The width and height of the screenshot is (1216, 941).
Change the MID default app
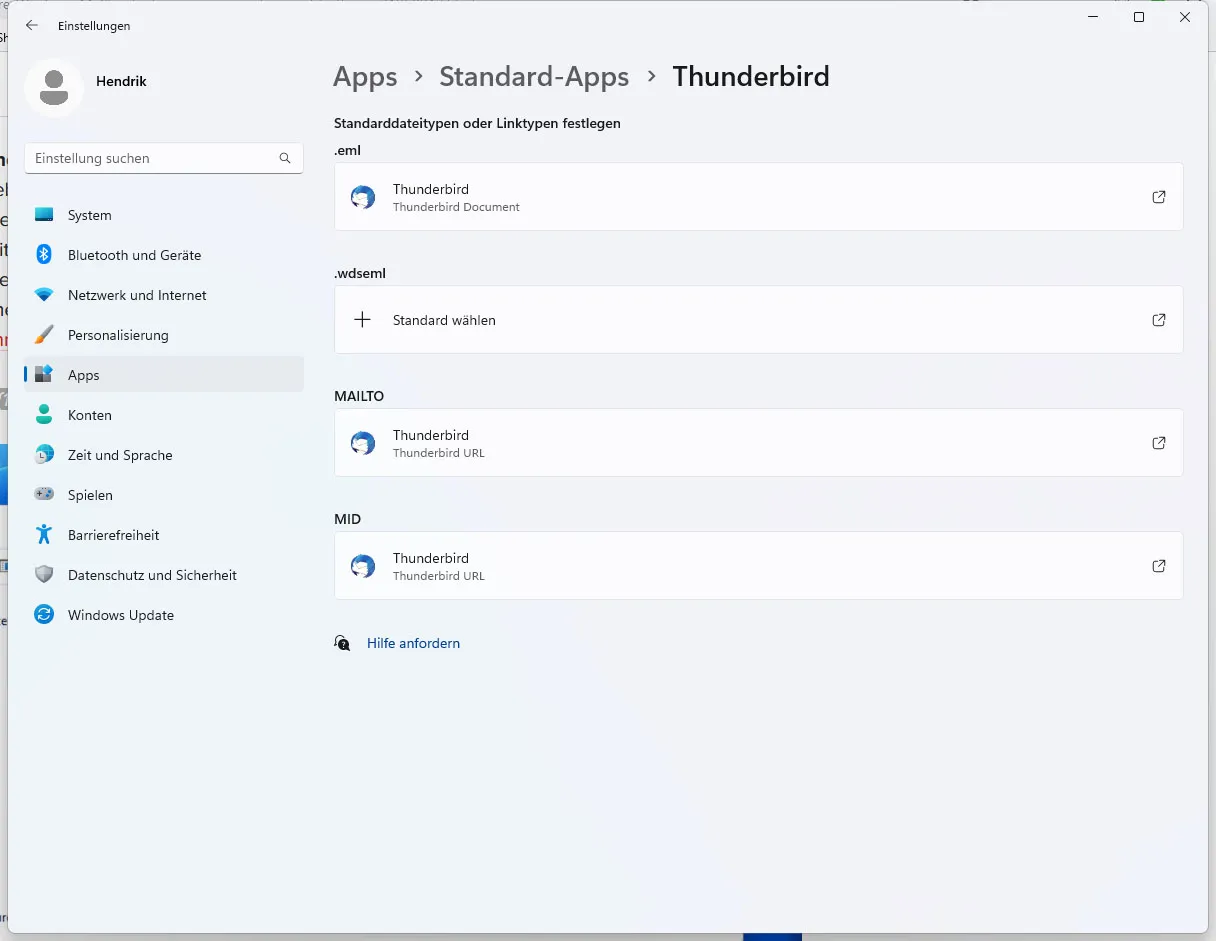tap(759, 566)
